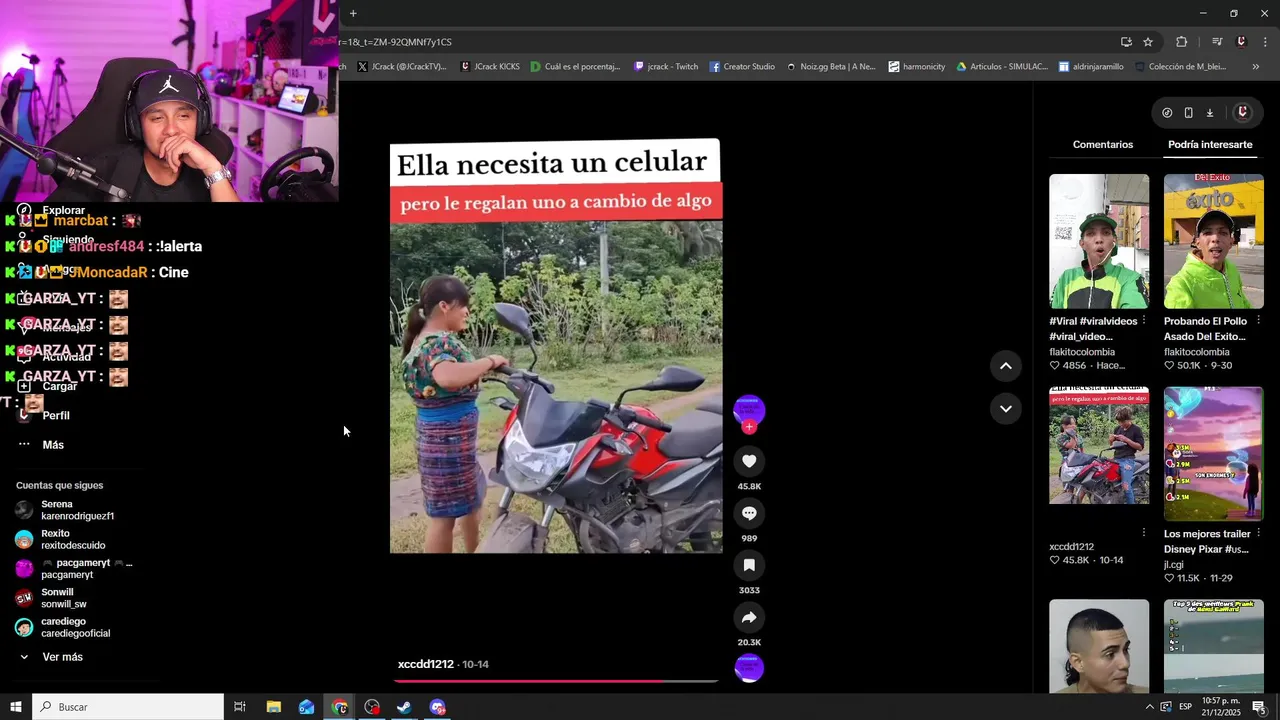Bookmark this page with the star icon

(x=1148, y=42)
